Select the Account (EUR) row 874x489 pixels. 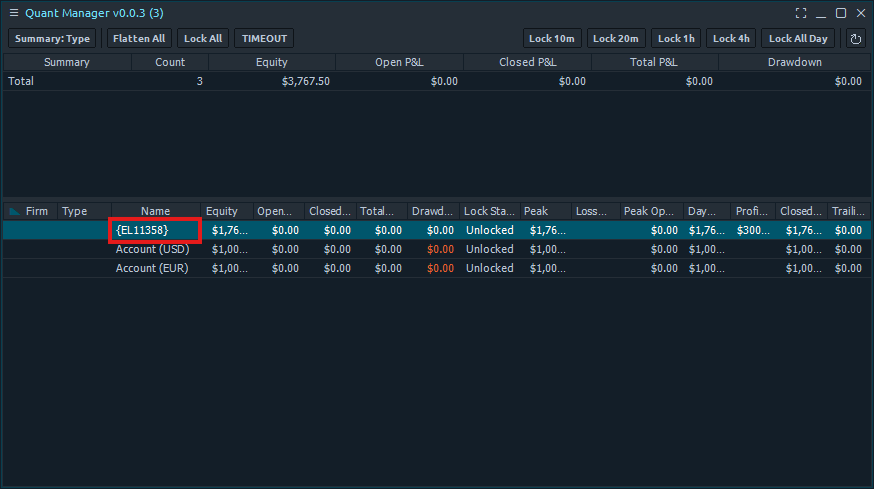click(x=152, y=268)
